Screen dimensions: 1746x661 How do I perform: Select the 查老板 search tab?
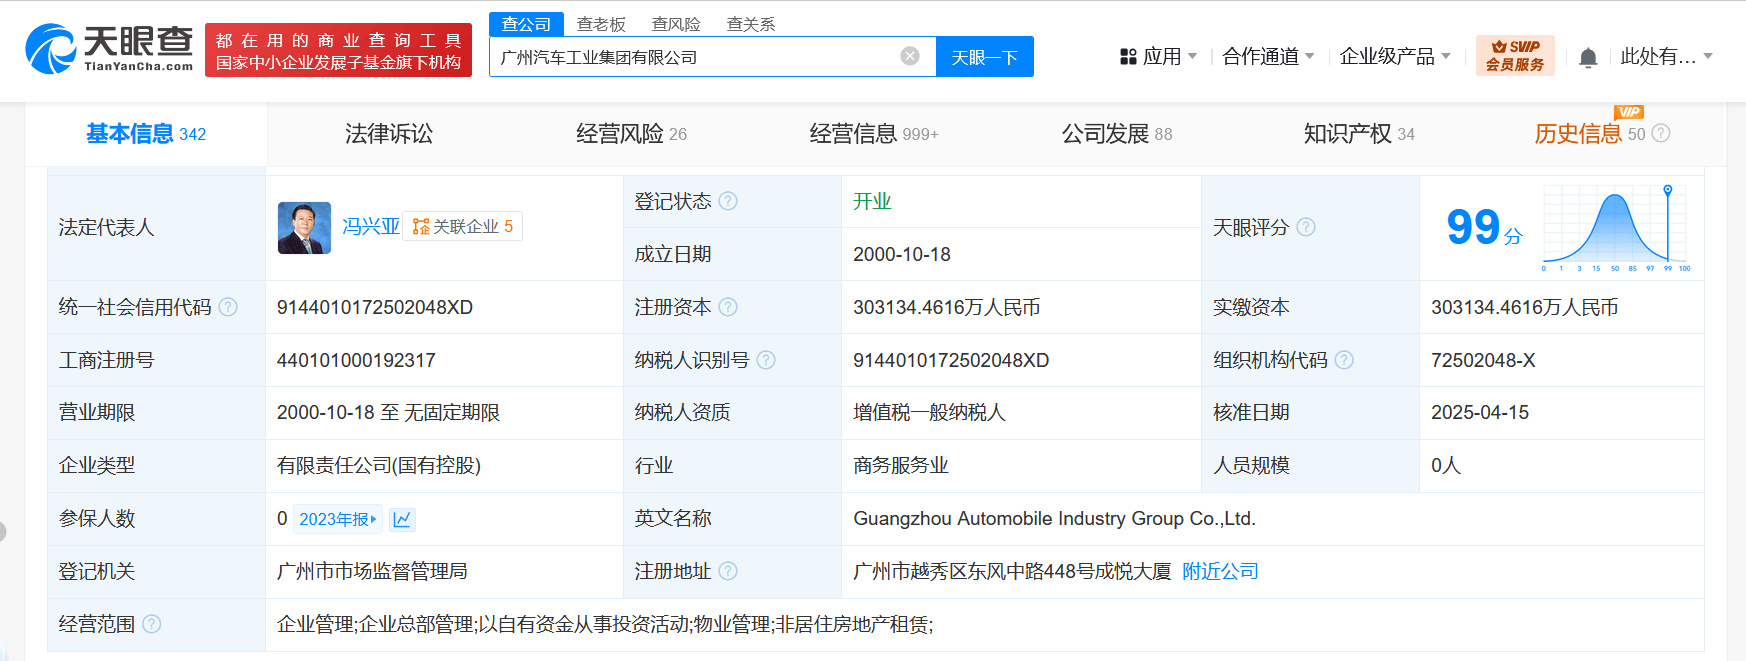coord(601,24)
